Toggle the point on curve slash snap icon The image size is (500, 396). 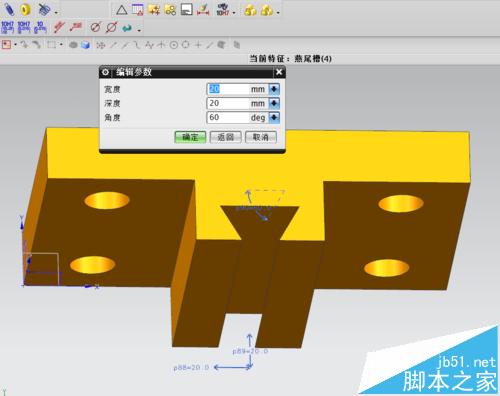(209, 45)
